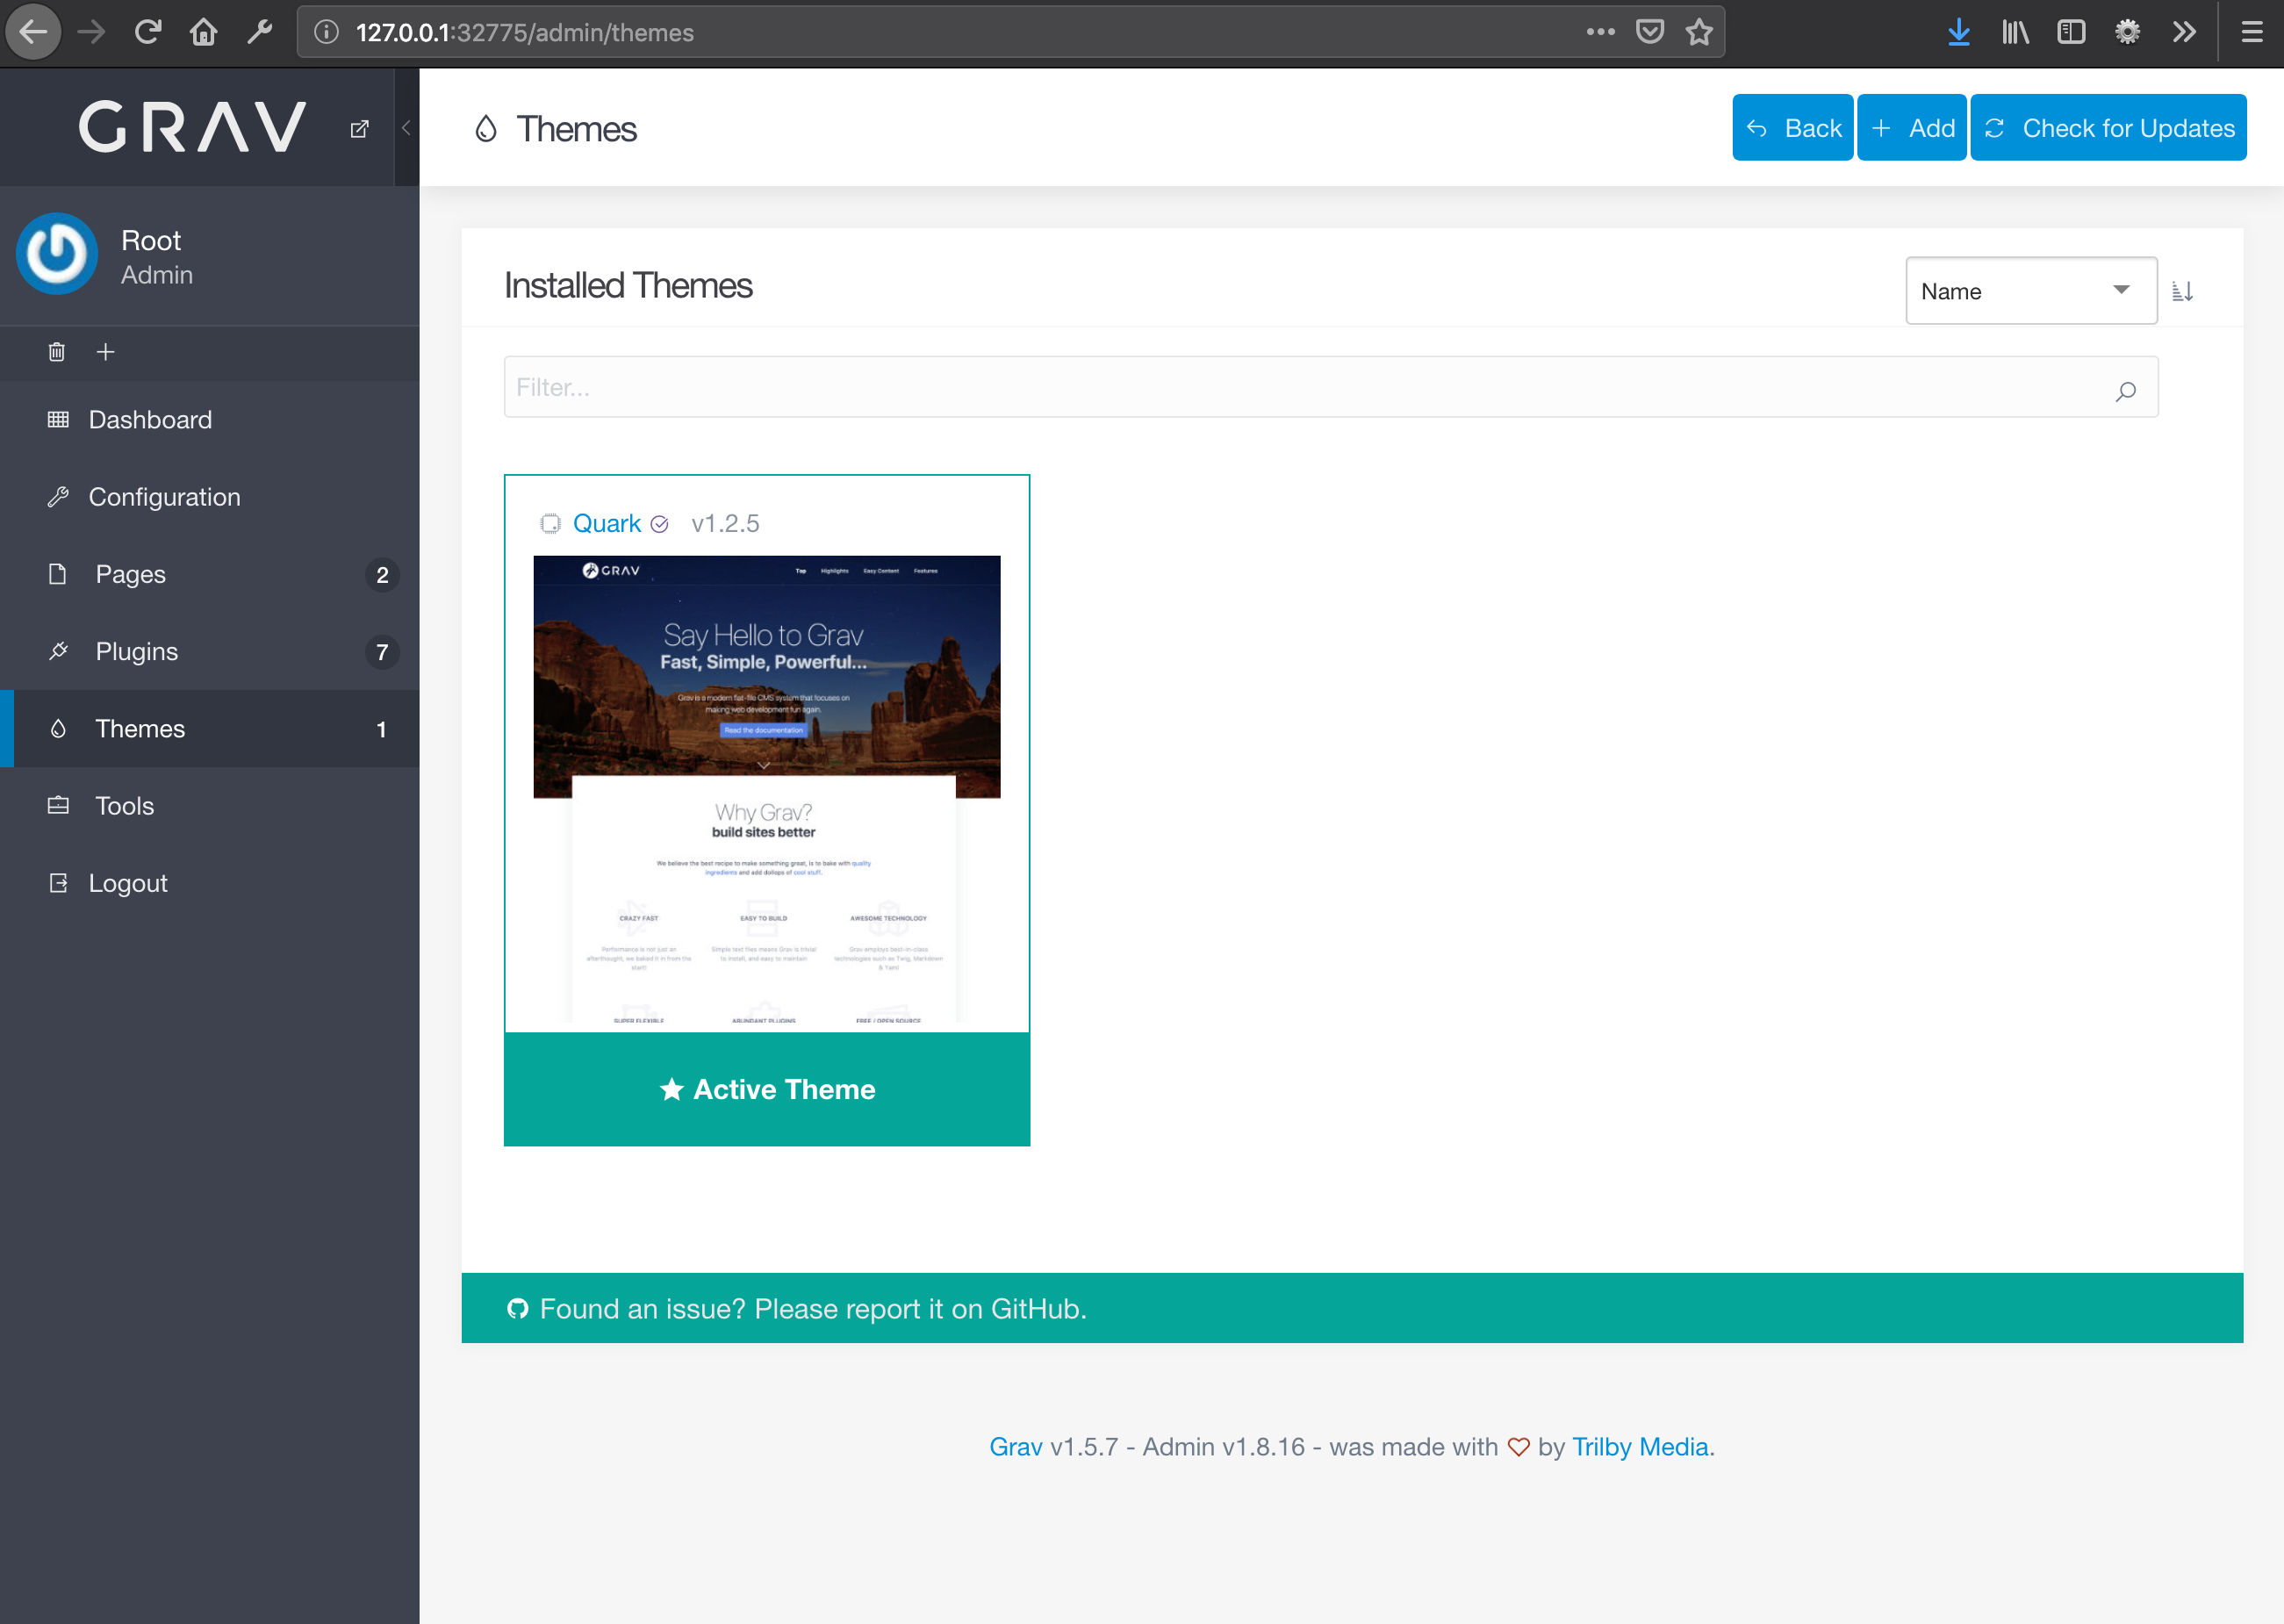
Task: Open the Configuration menu item
Action: tap(209, 497)
